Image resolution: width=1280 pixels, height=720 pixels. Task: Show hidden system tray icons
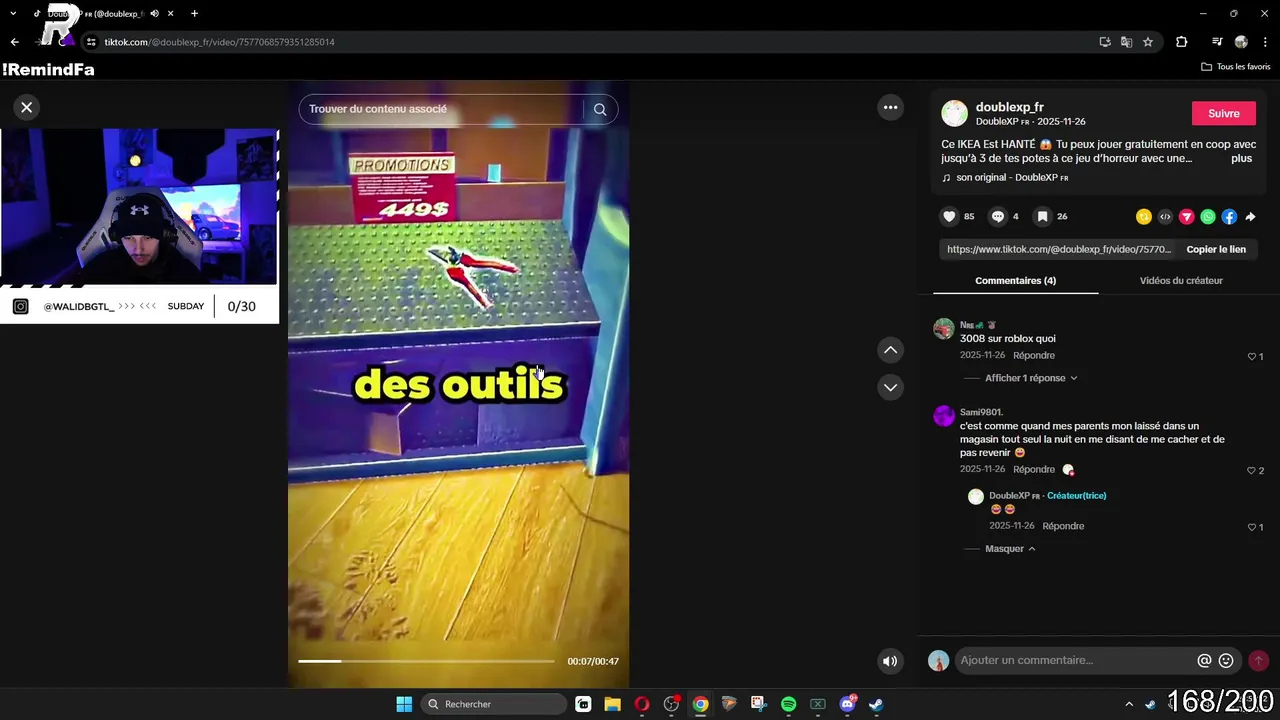(x=1129, y=704)
